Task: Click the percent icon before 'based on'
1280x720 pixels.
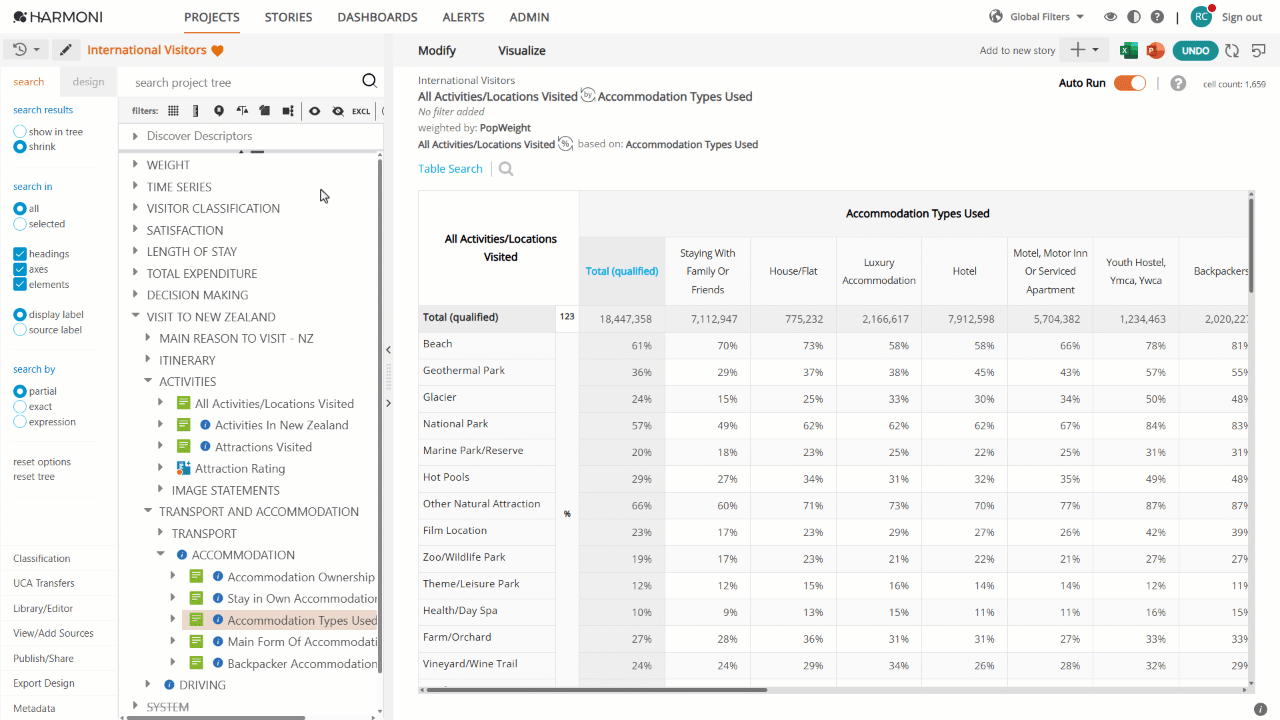Action: click(x=565, y=144)
